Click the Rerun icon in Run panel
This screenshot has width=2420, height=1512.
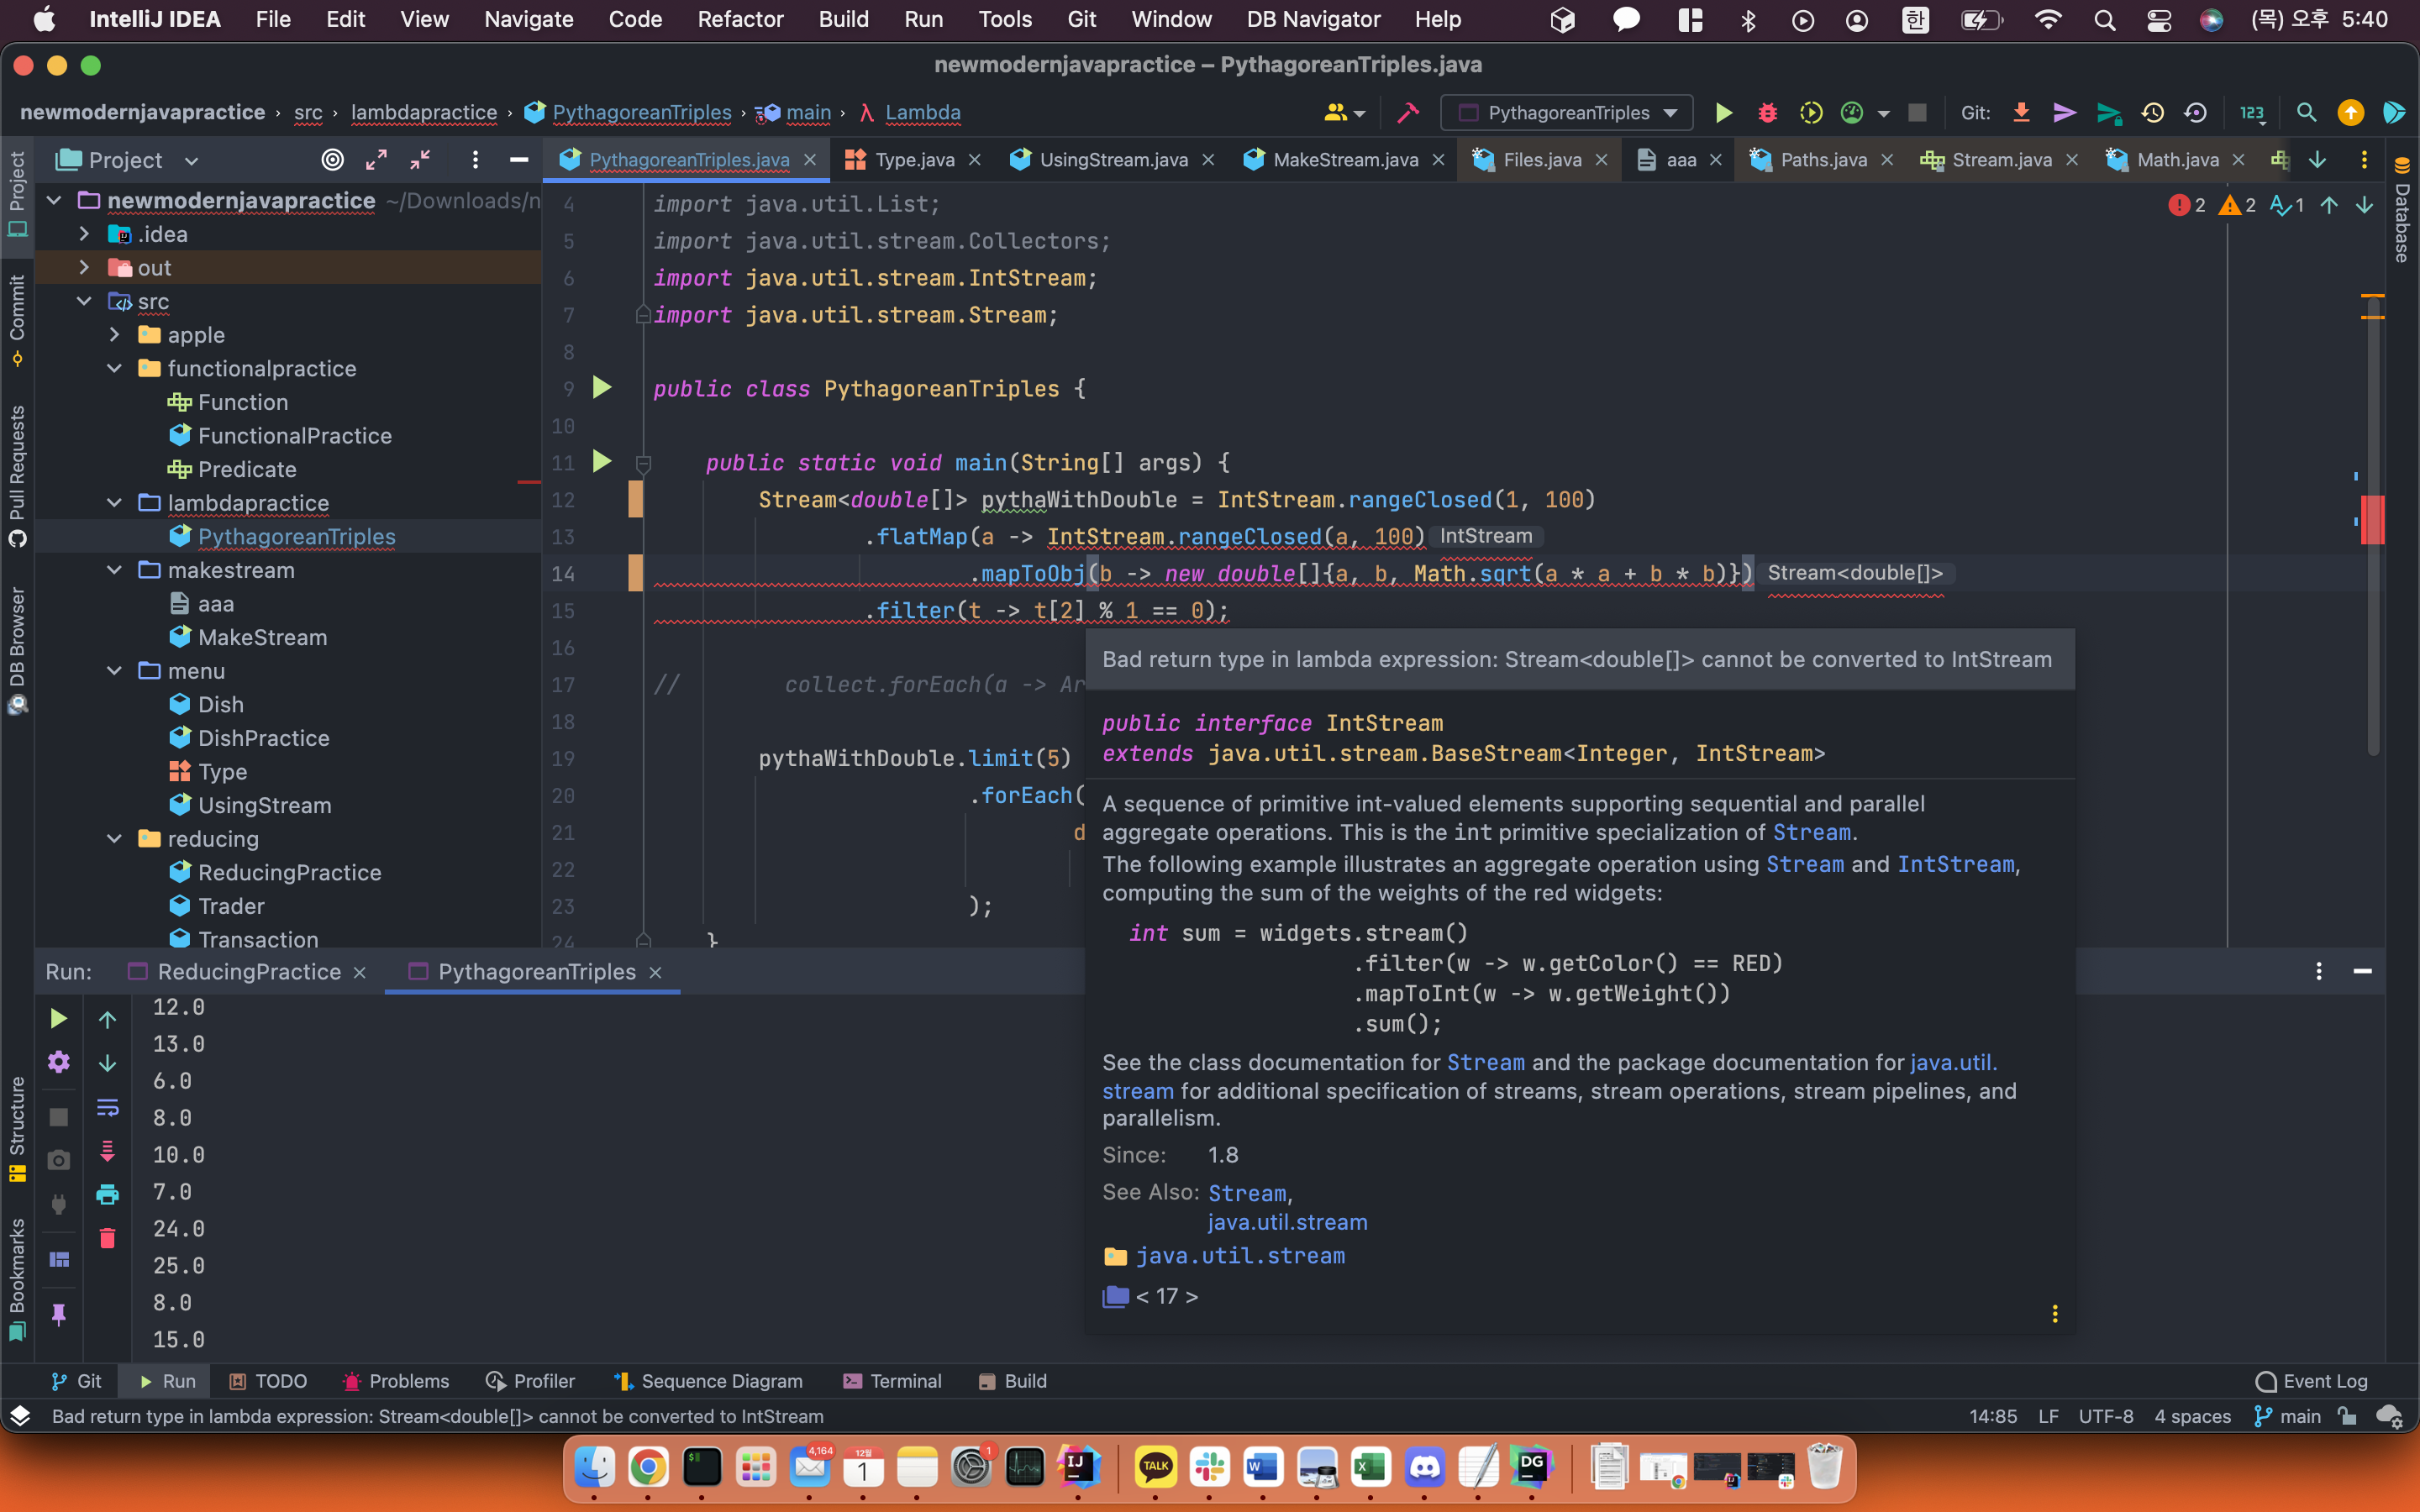[58, 1018]
